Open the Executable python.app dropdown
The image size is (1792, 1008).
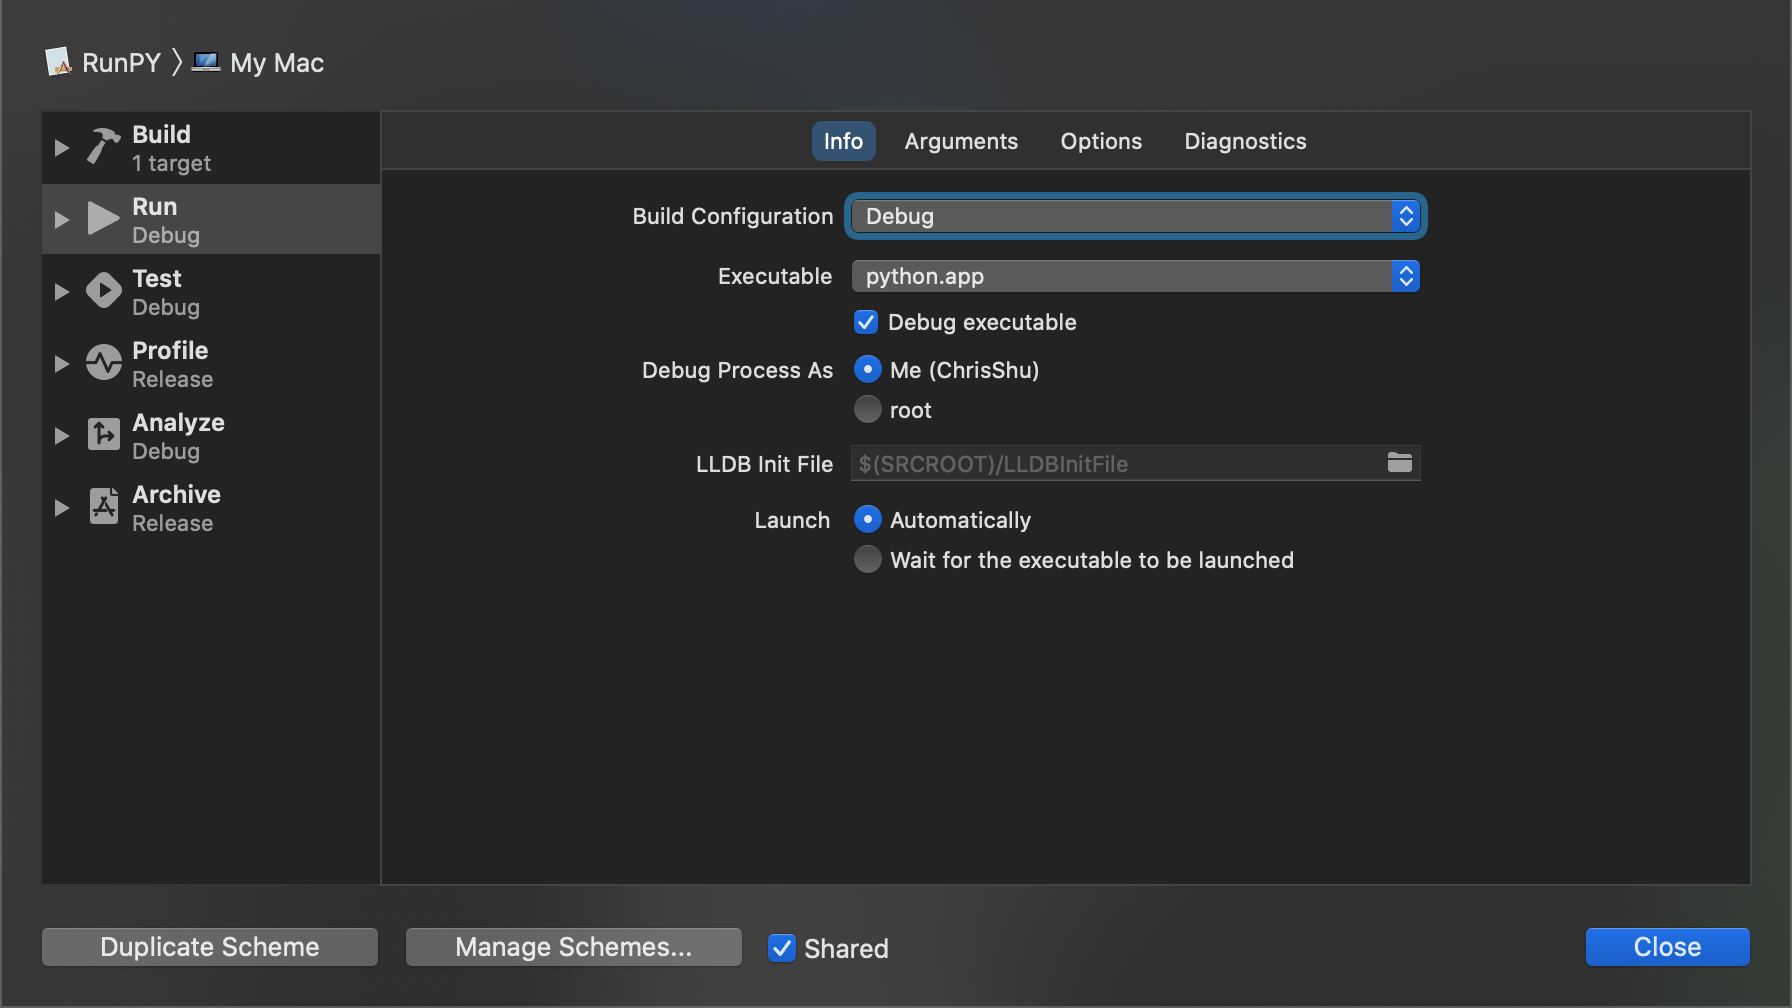1135,276
